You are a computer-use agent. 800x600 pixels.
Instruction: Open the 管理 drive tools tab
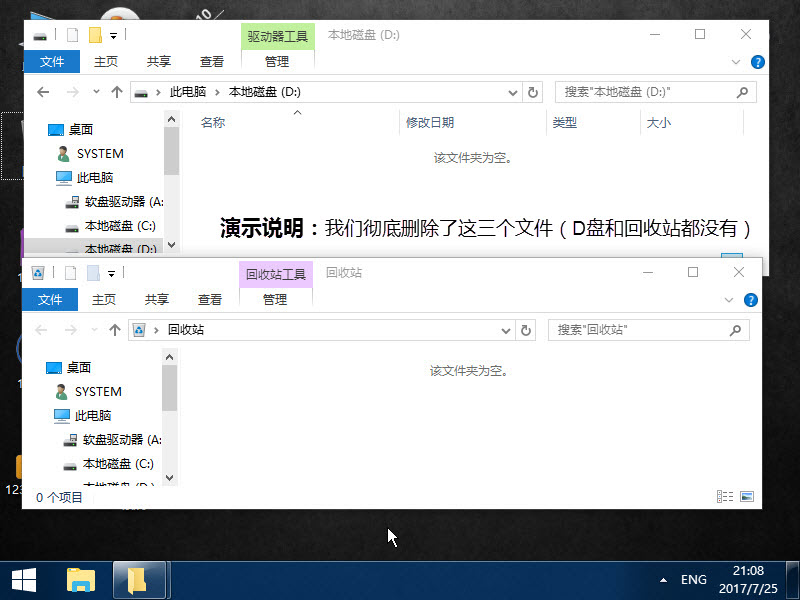click(x=277, y=60)
